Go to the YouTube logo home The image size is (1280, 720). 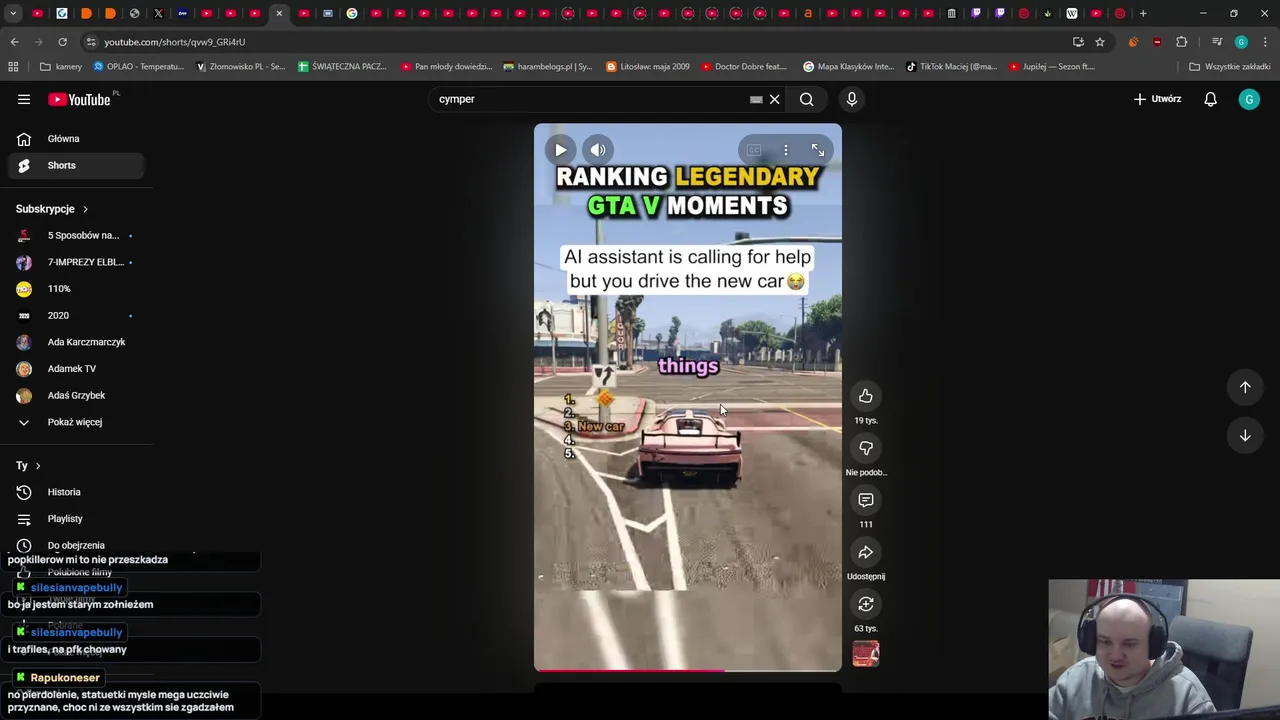tap(79, 99)
